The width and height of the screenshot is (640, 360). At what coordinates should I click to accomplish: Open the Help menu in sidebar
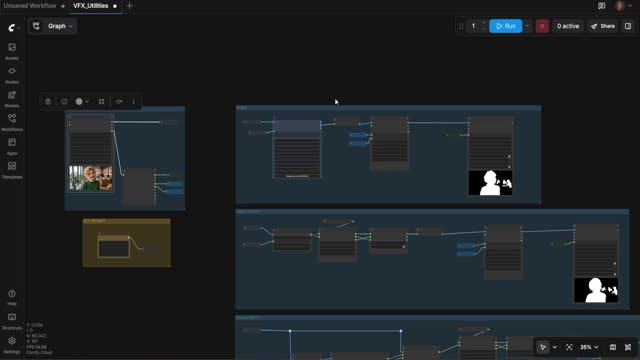pos(12,297)
